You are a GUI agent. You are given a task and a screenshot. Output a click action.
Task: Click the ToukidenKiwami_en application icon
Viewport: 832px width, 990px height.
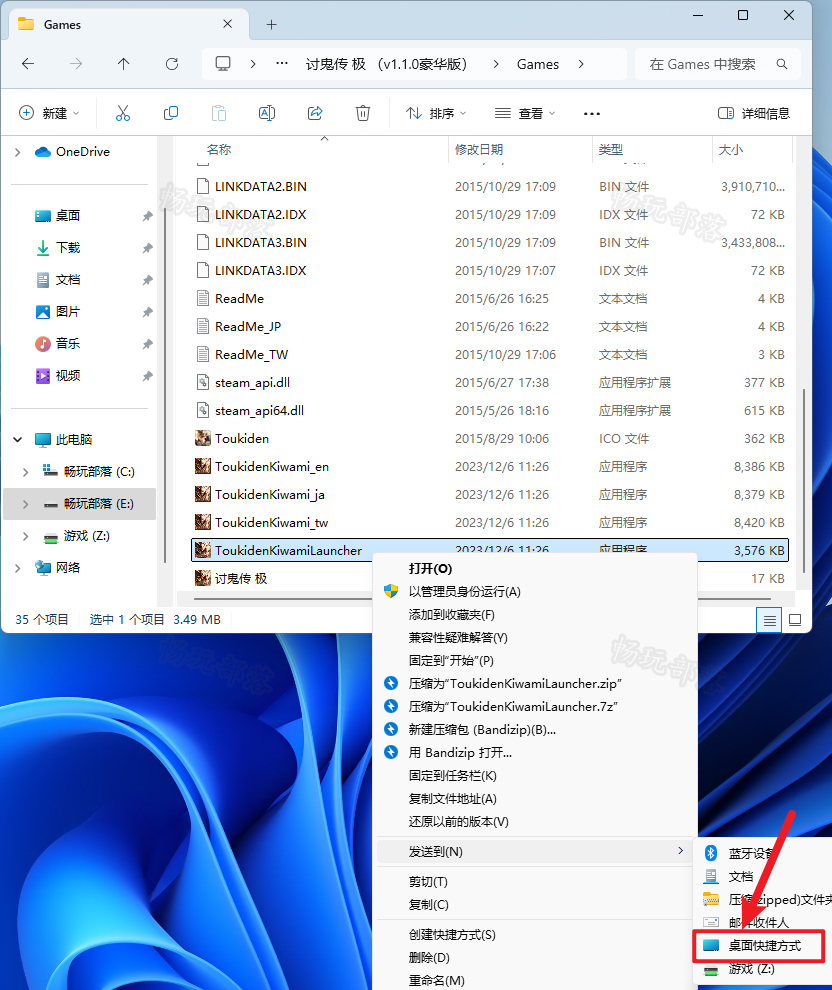pyautogui.click(x=203, y=467)
